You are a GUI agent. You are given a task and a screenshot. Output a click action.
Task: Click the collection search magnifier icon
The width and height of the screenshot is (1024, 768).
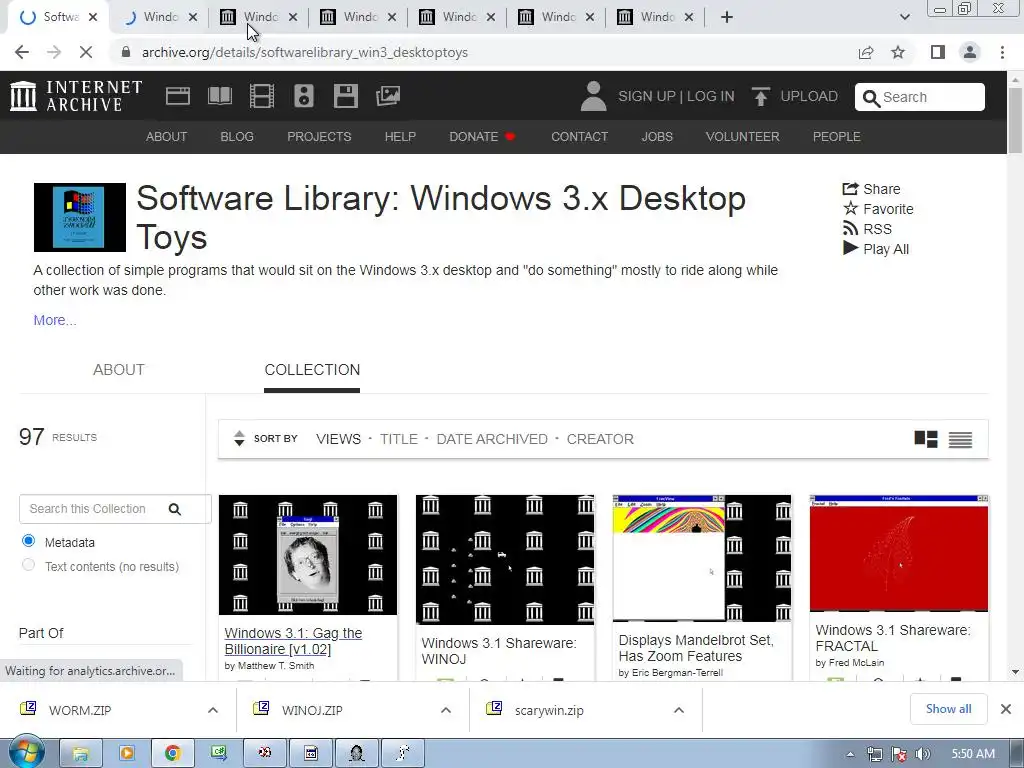(174, 509)
